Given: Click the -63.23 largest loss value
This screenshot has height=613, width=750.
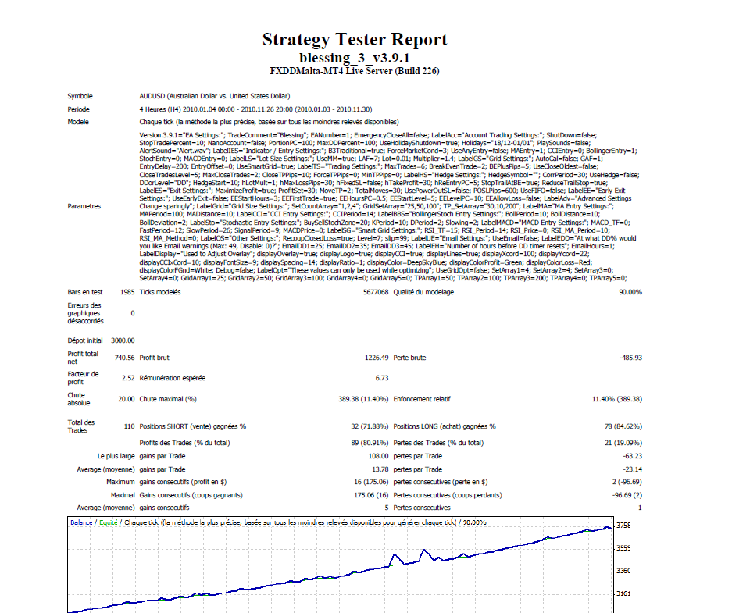Looking at the screenshot, I should [632, 456].
